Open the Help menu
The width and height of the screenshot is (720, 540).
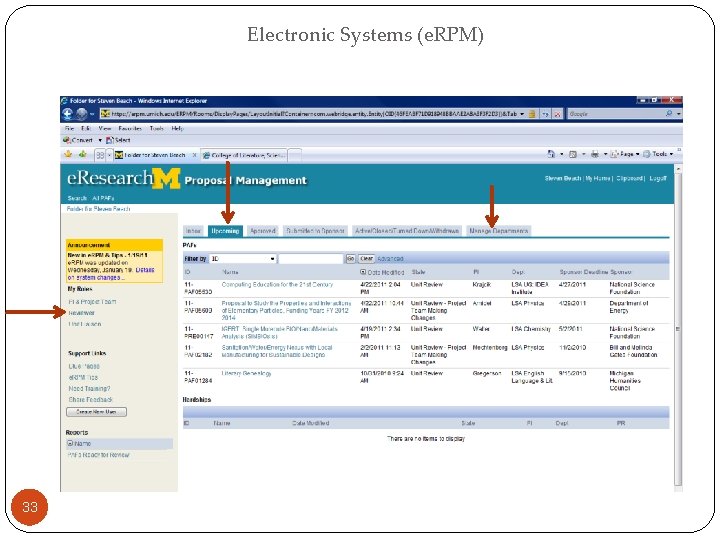(x=178, y=129)
